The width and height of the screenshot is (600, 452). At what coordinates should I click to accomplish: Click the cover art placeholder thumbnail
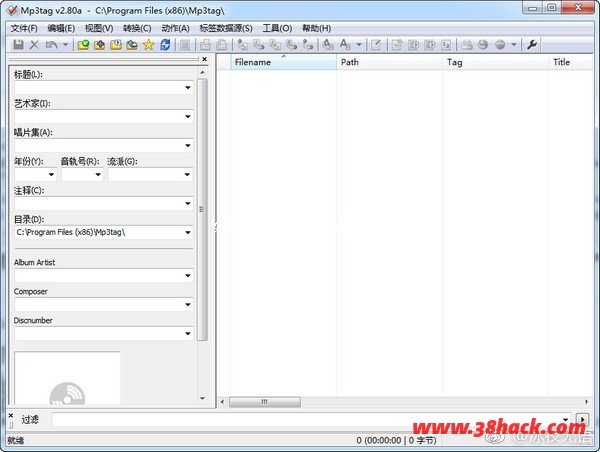point(67,378)
